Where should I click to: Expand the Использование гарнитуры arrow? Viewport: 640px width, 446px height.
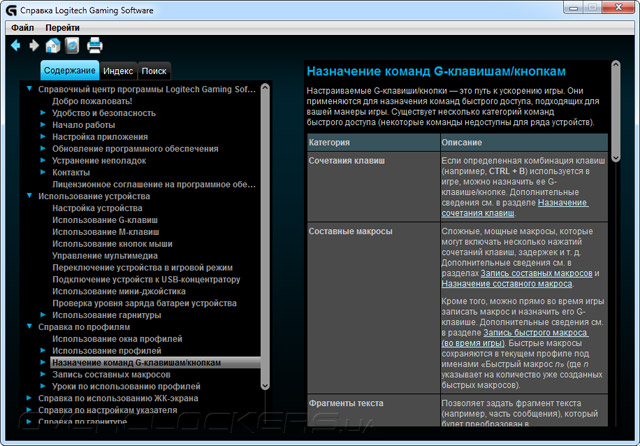tap(43, 315)
